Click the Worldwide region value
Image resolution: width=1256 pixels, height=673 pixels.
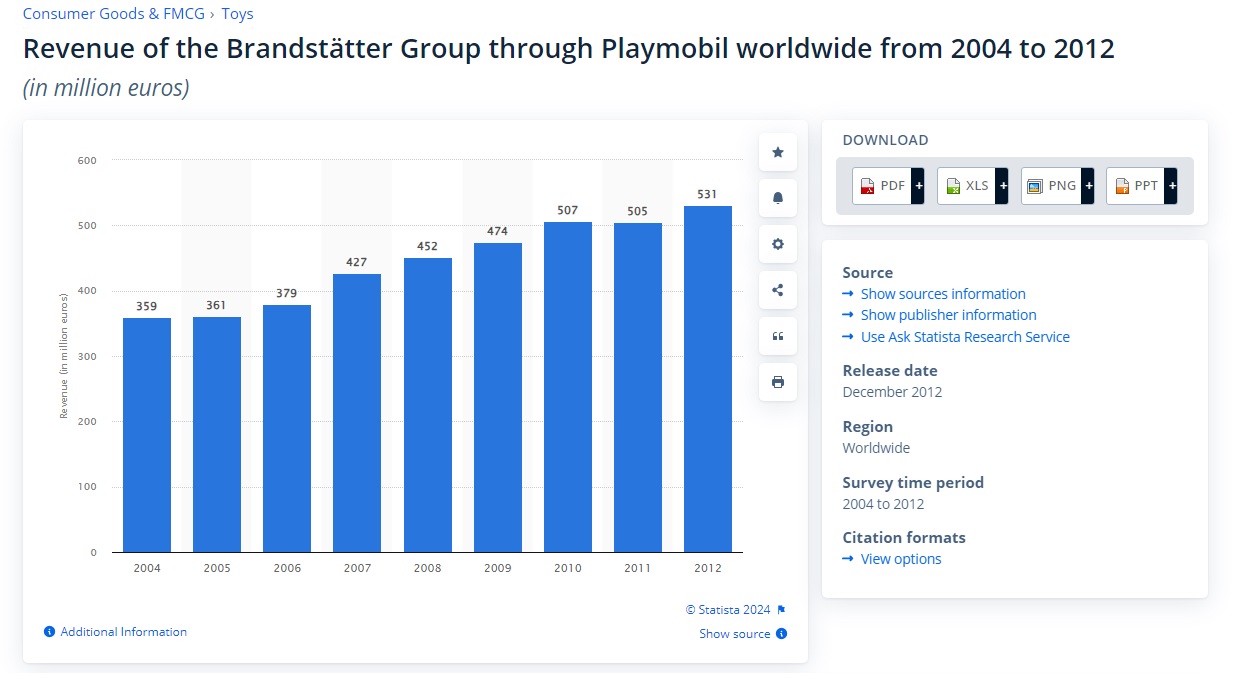pos(876,448)
